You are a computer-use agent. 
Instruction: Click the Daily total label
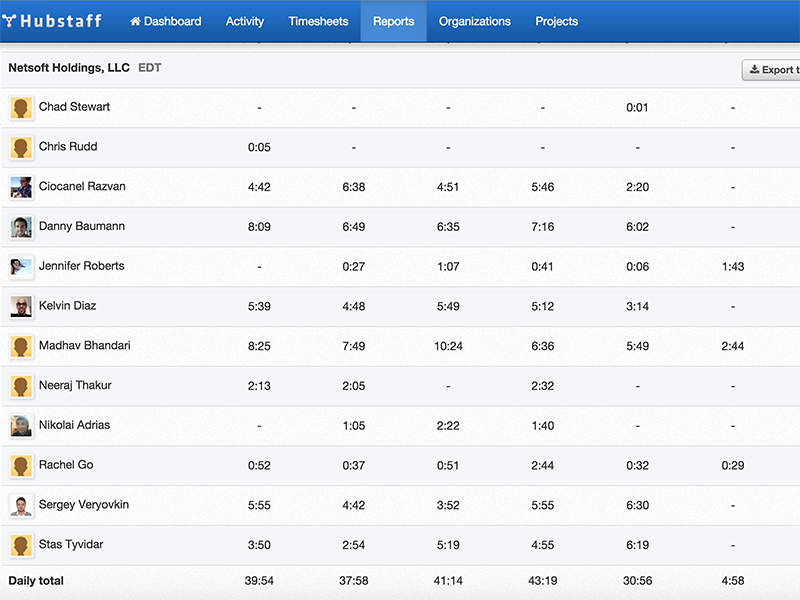click(x=36, y=581)
